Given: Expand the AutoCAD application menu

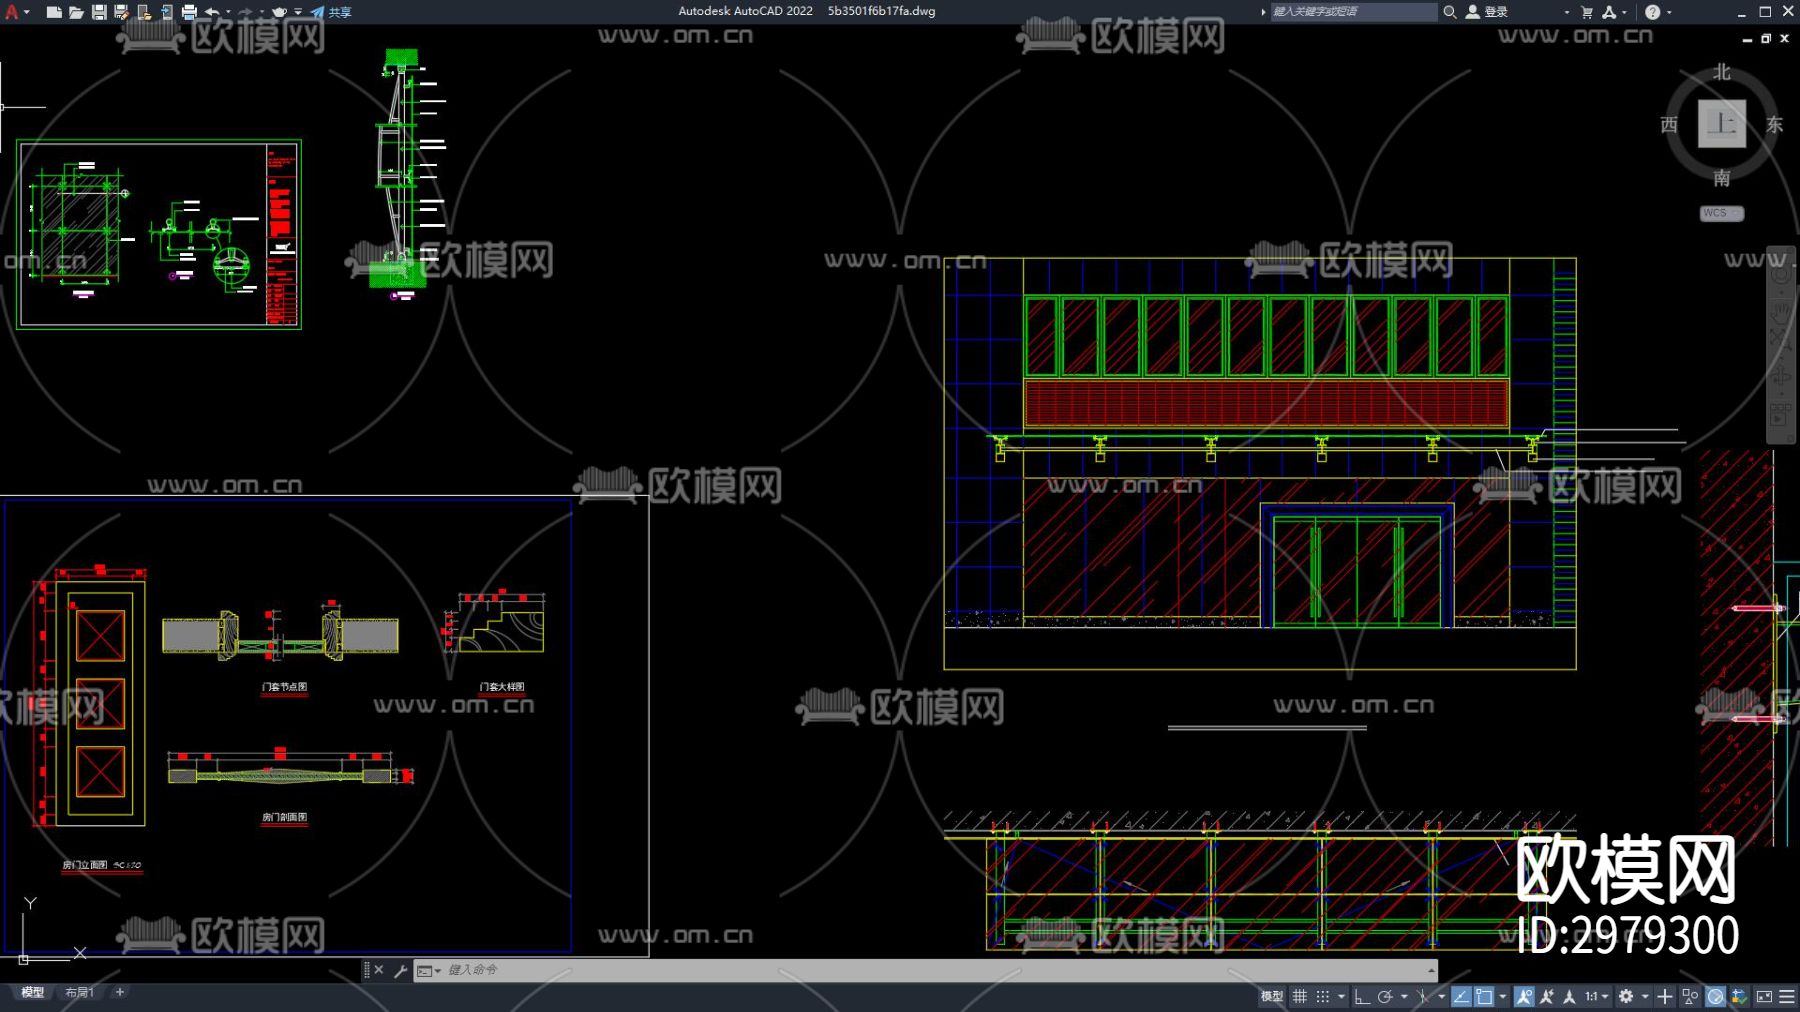Looking at the screenshot, I should point(13,12).
